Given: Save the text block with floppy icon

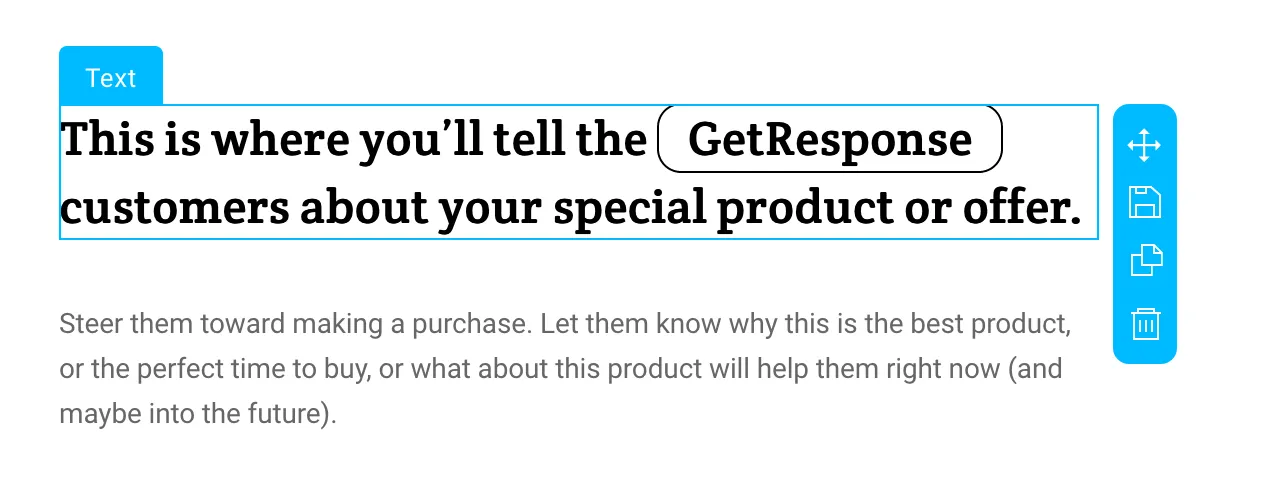Looking at the screenshot, I should pyautogui.click(x=1144, y=202).
